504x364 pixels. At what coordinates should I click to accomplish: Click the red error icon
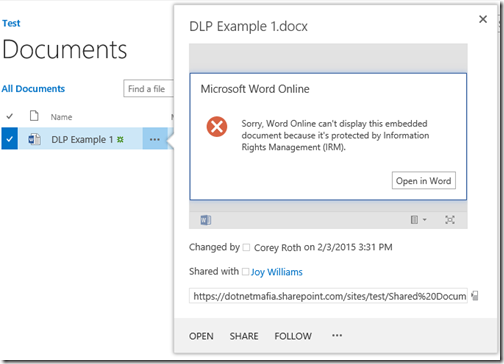(x=217, y=127)
